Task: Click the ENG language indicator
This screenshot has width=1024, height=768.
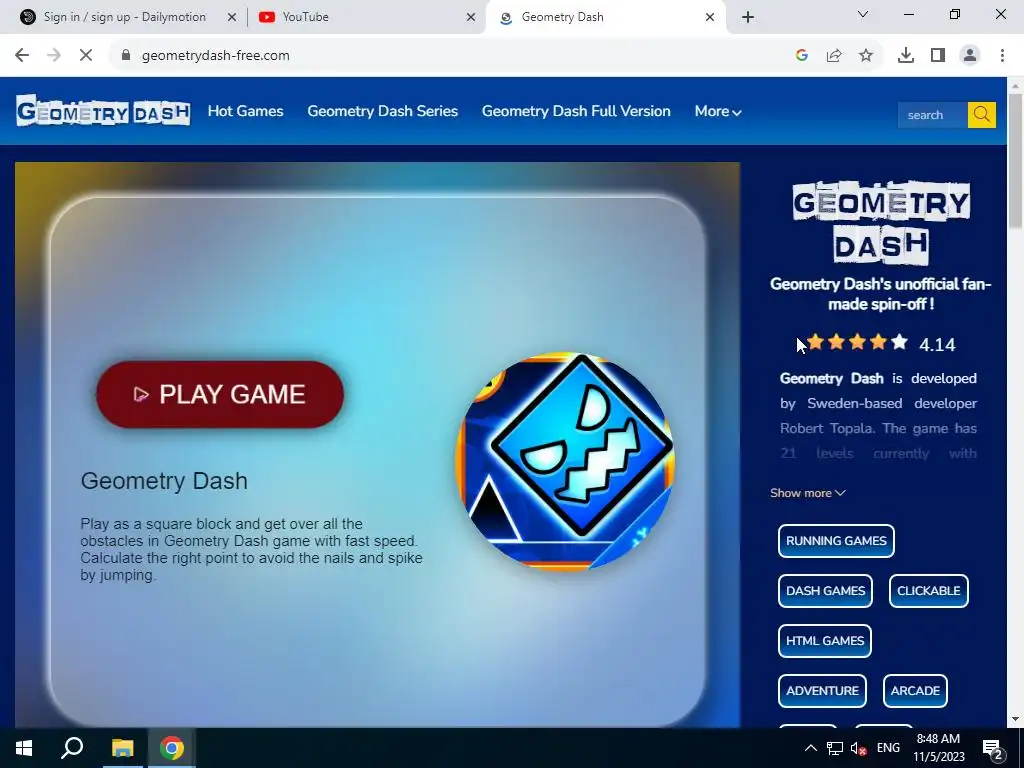Action: coord(888,748)
